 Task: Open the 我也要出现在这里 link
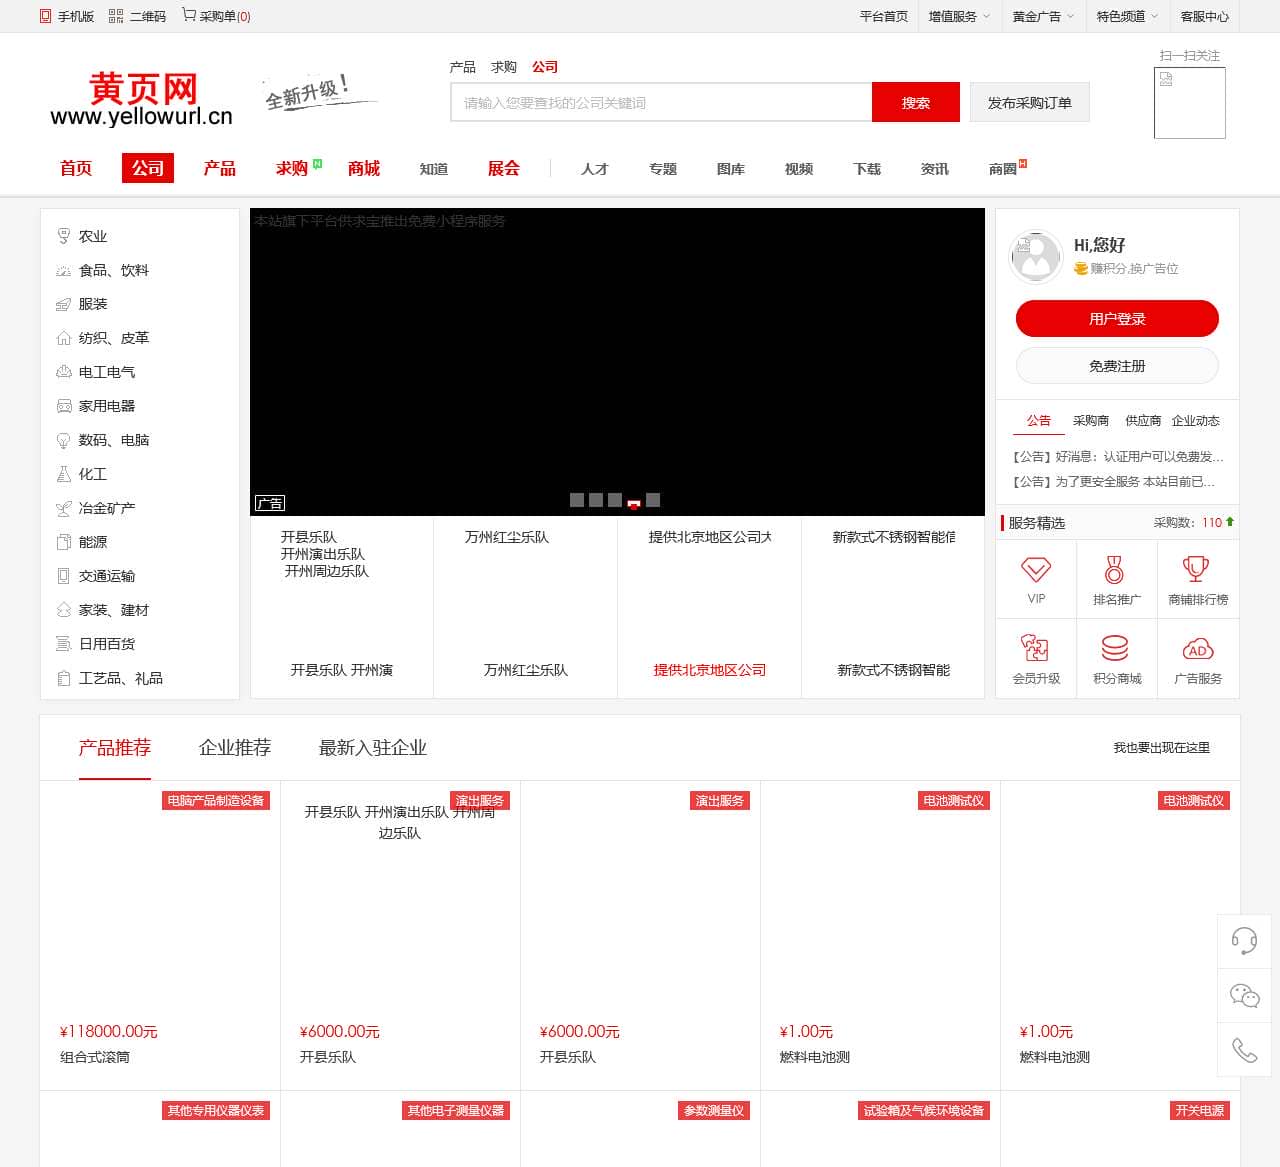coord(1162,748)
